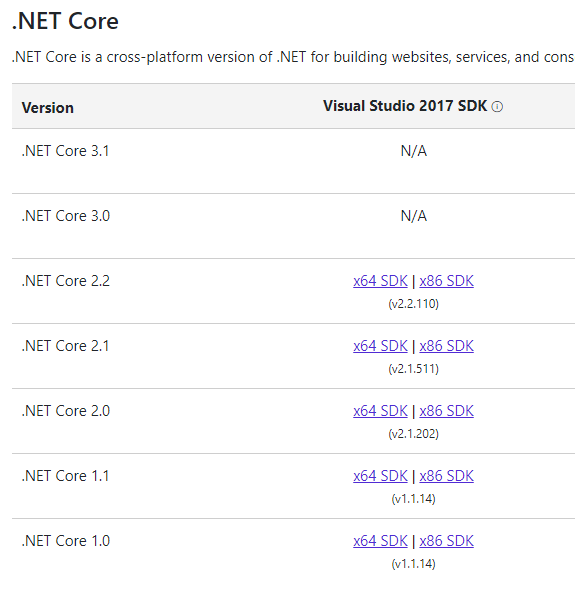Download x64 SDK for .NET Core 2.1

tap(380, 346)
